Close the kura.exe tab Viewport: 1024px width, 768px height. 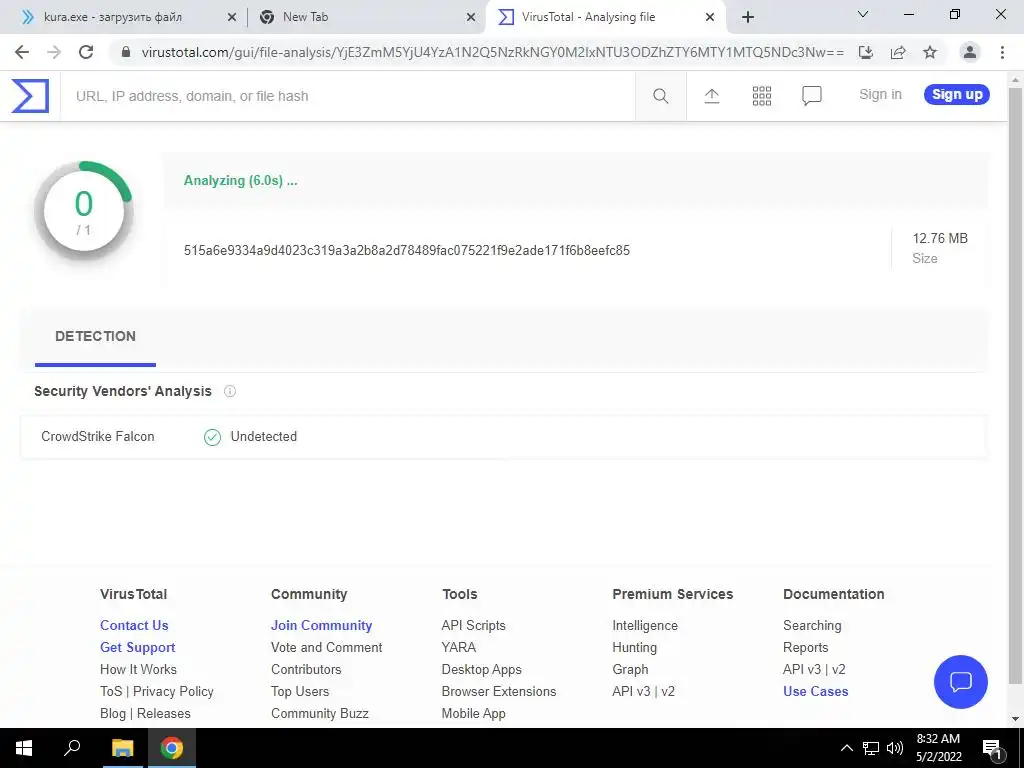point(232,18)
